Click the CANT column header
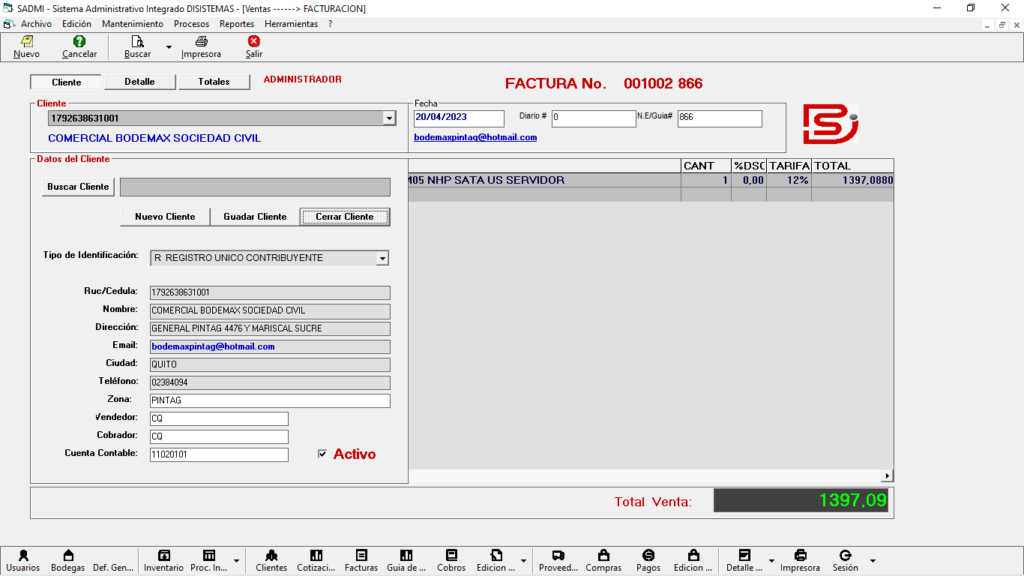 click(705, 166)
